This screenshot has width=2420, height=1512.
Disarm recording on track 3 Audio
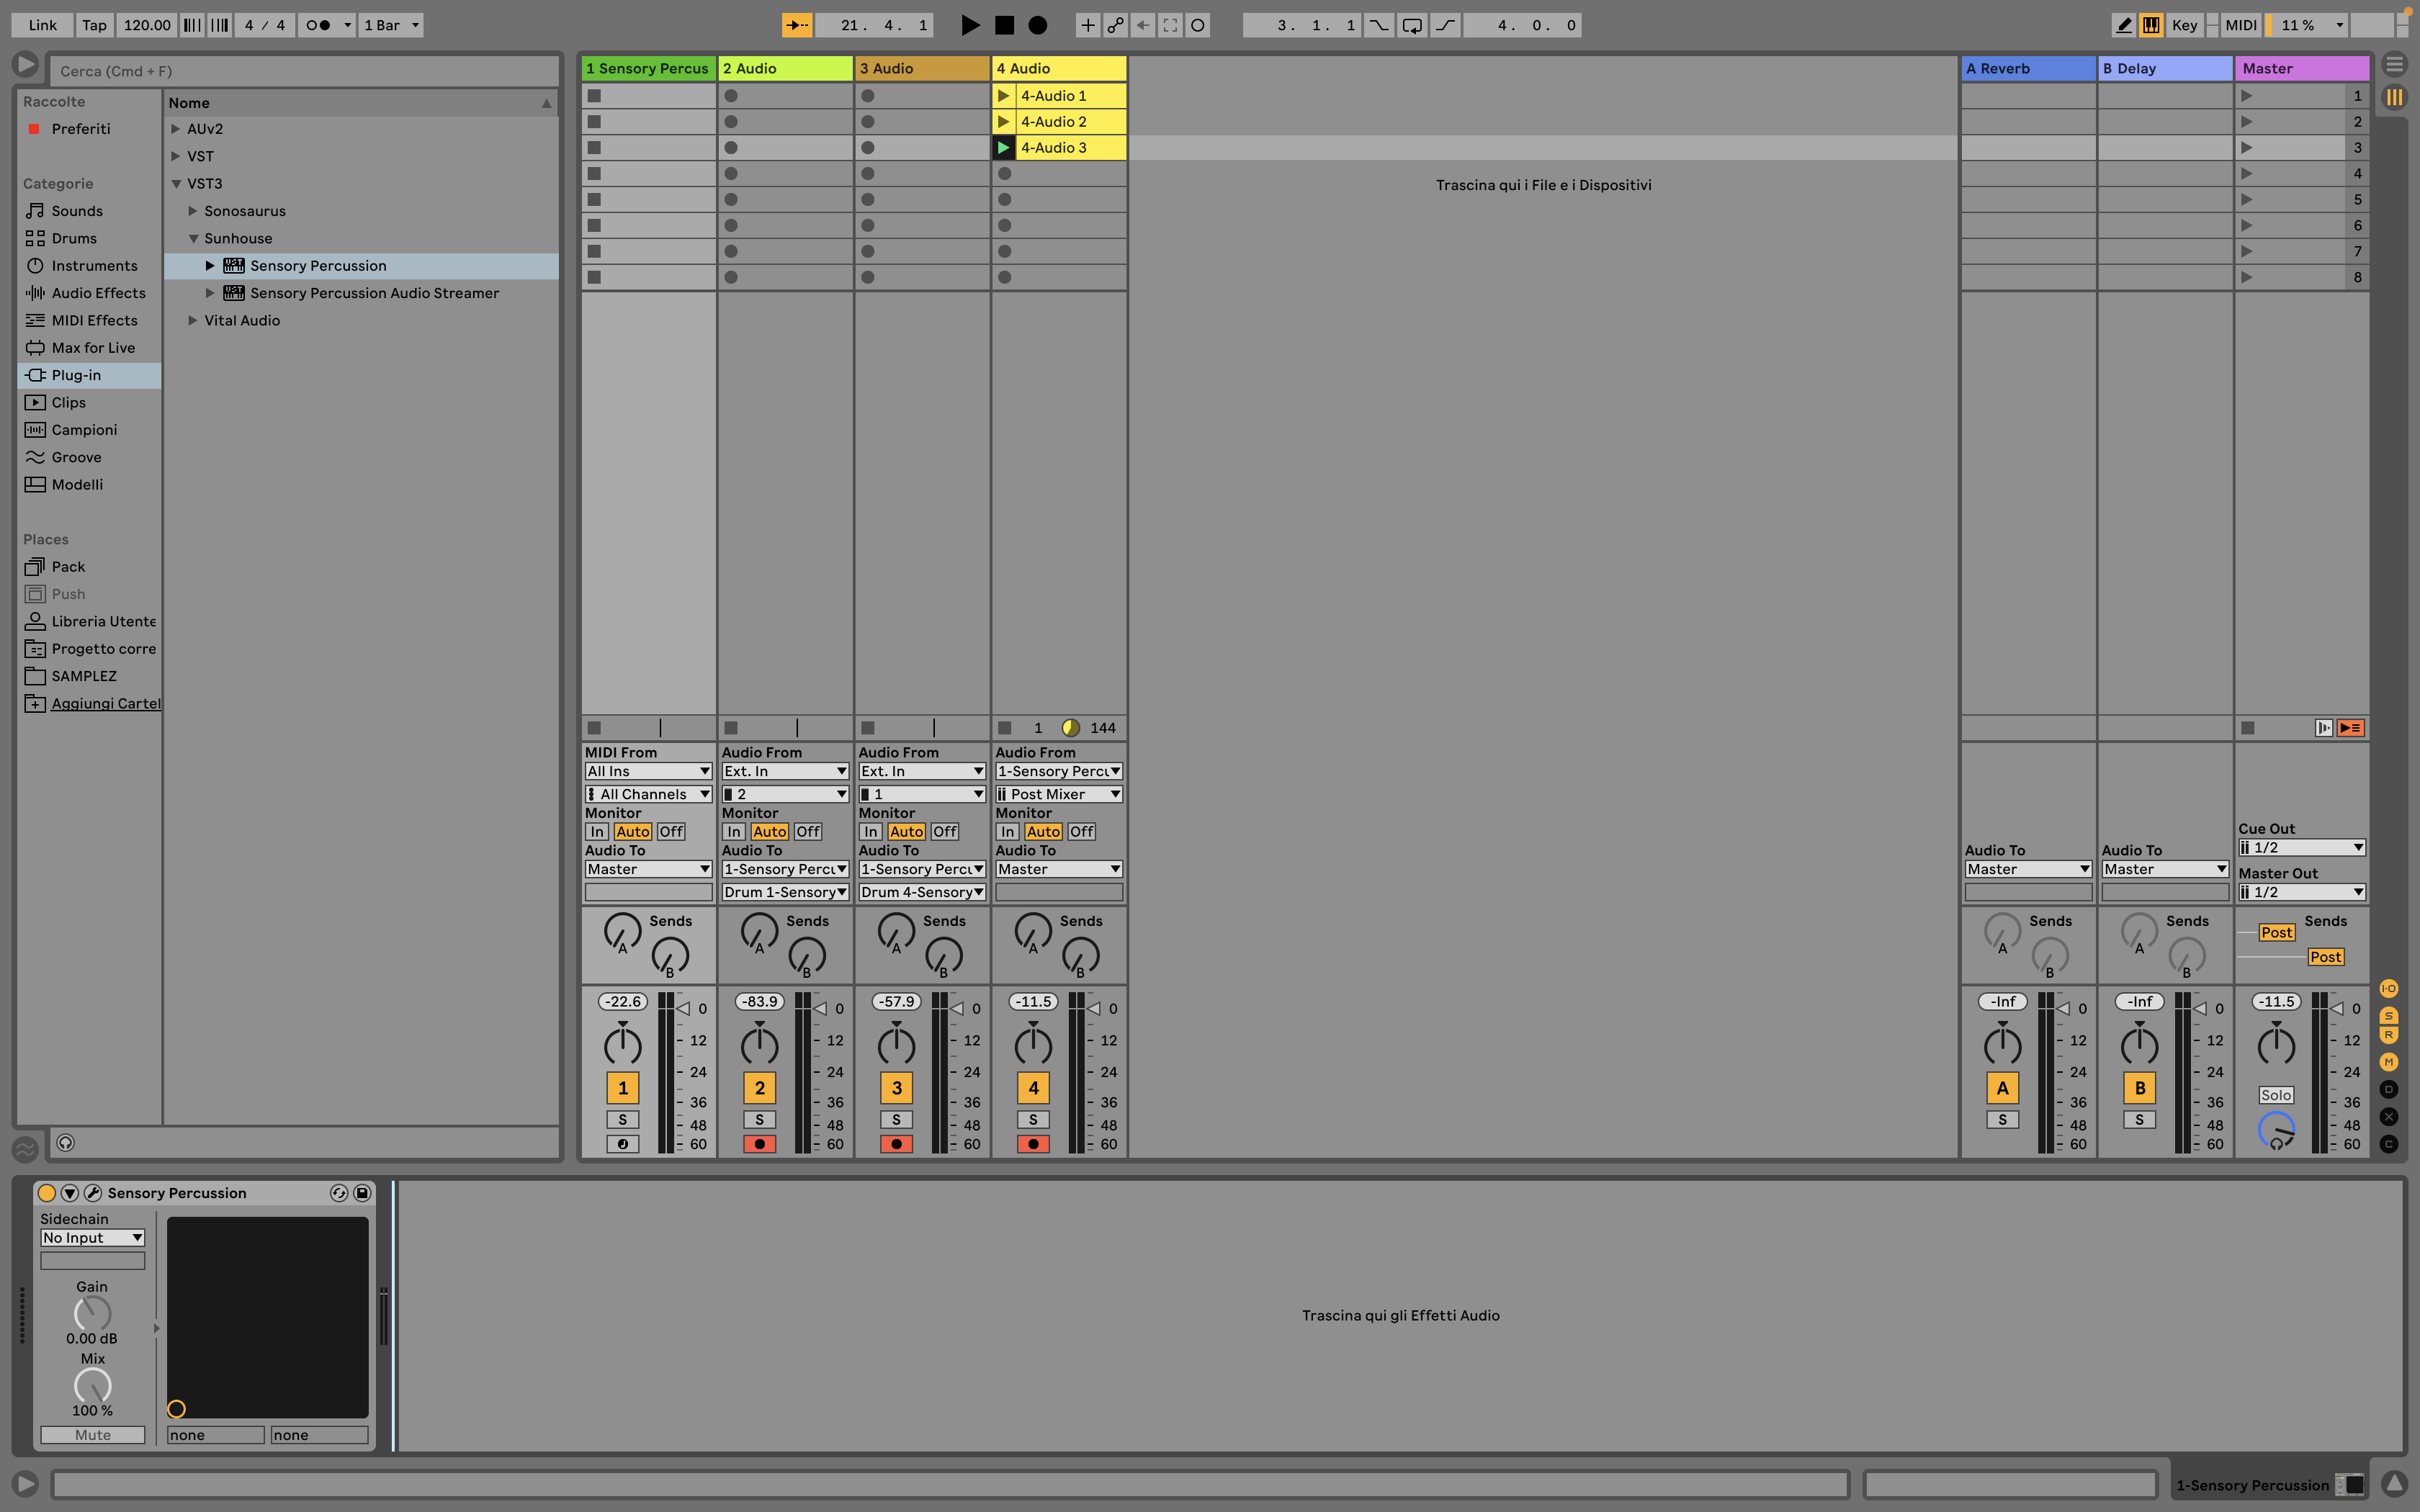896,1144
